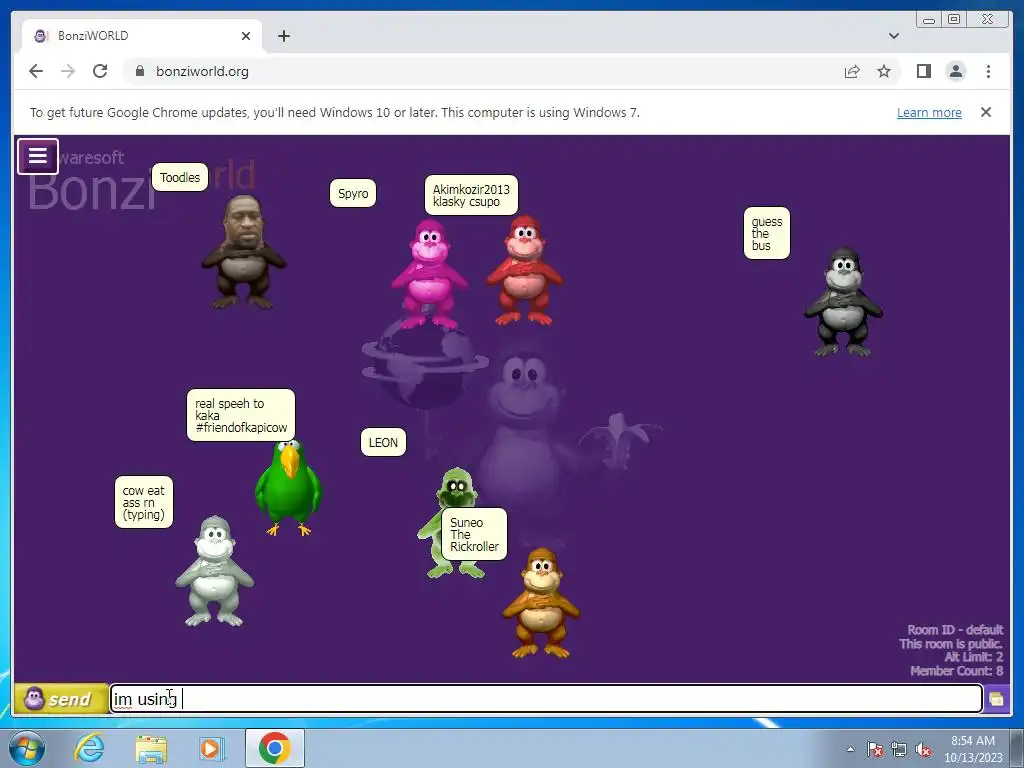Go back to previous page
1024x768 pixels.
pos(36,71)
